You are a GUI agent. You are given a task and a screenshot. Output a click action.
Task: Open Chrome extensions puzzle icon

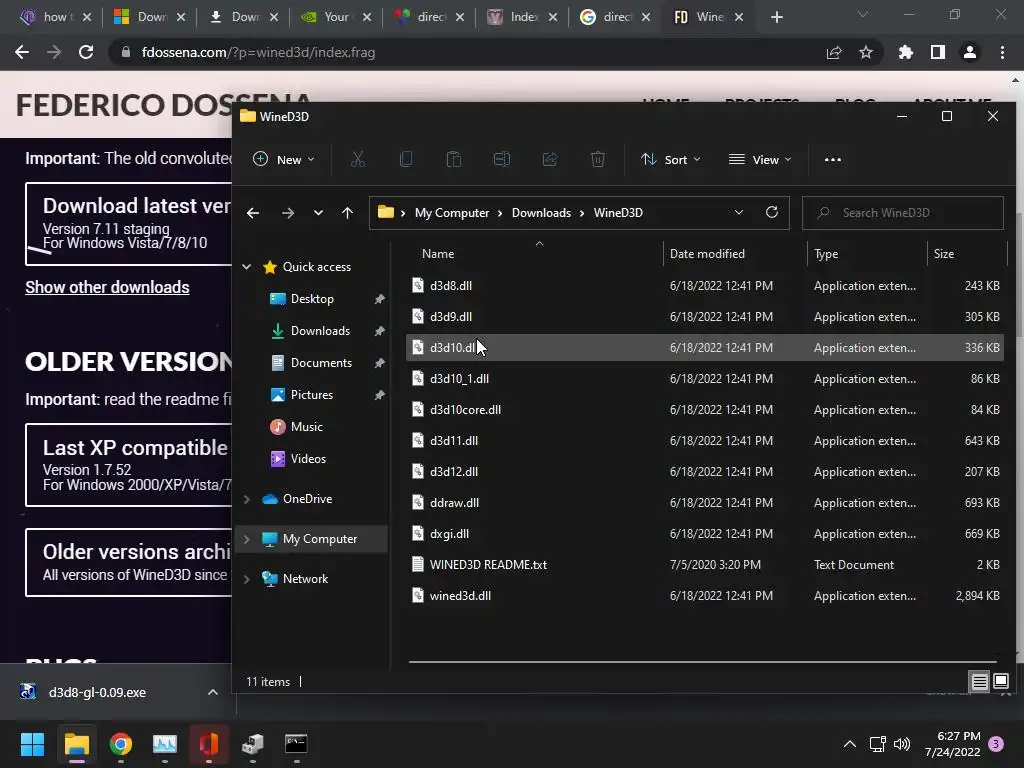click(x=906, y=52)
